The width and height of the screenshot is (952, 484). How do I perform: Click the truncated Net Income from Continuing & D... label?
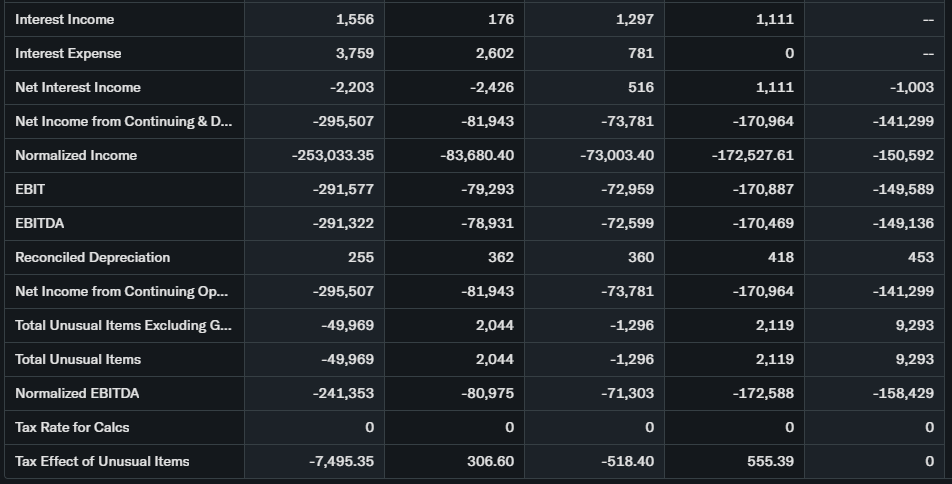pos(124,122)
